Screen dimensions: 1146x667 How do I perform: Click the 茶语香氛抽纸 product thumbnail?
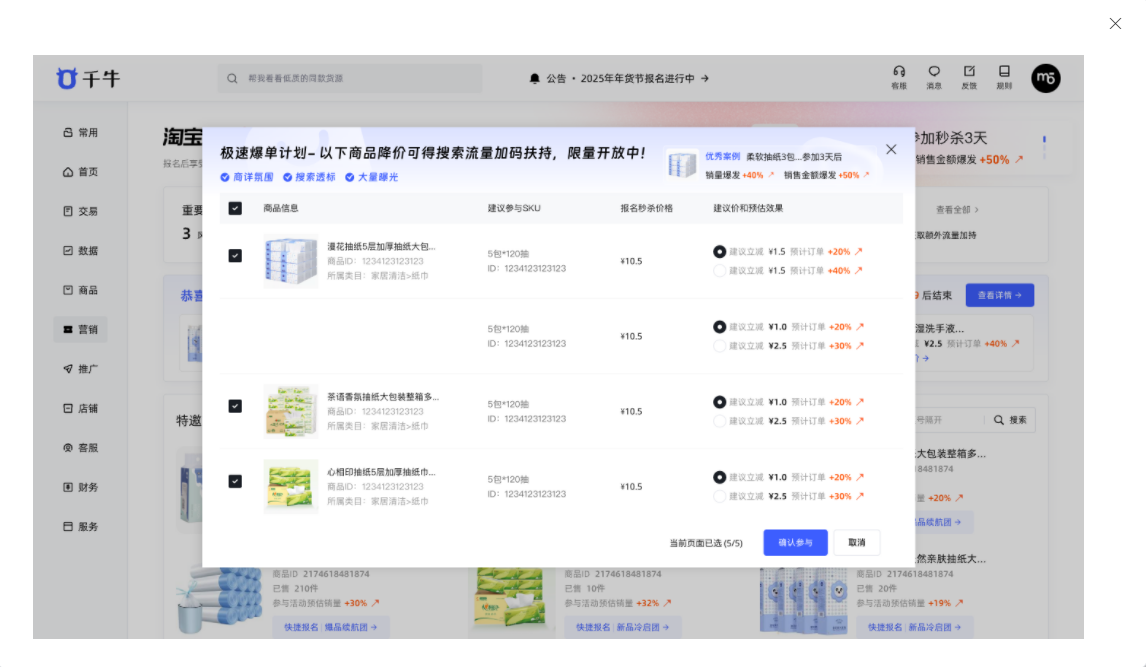pyautogui.click(x=291, y=411)
